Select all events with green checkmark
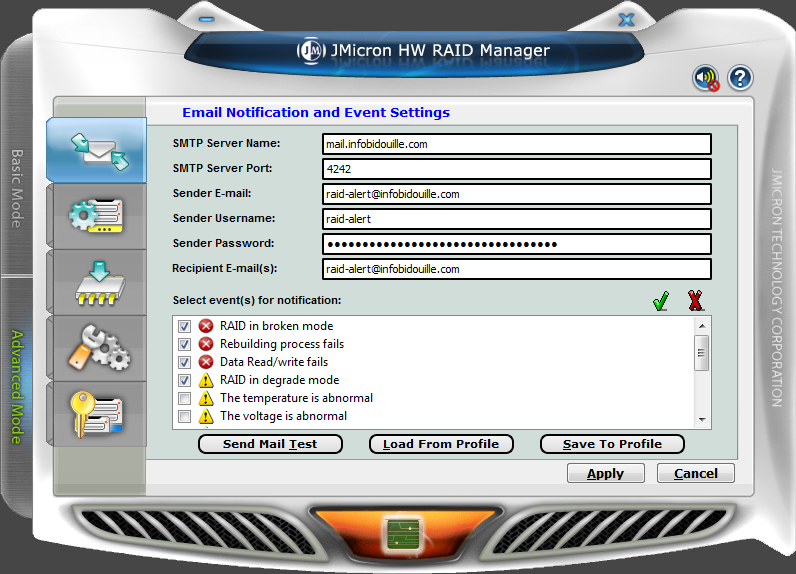Screen dimensions: 796x574 (661, 300)
